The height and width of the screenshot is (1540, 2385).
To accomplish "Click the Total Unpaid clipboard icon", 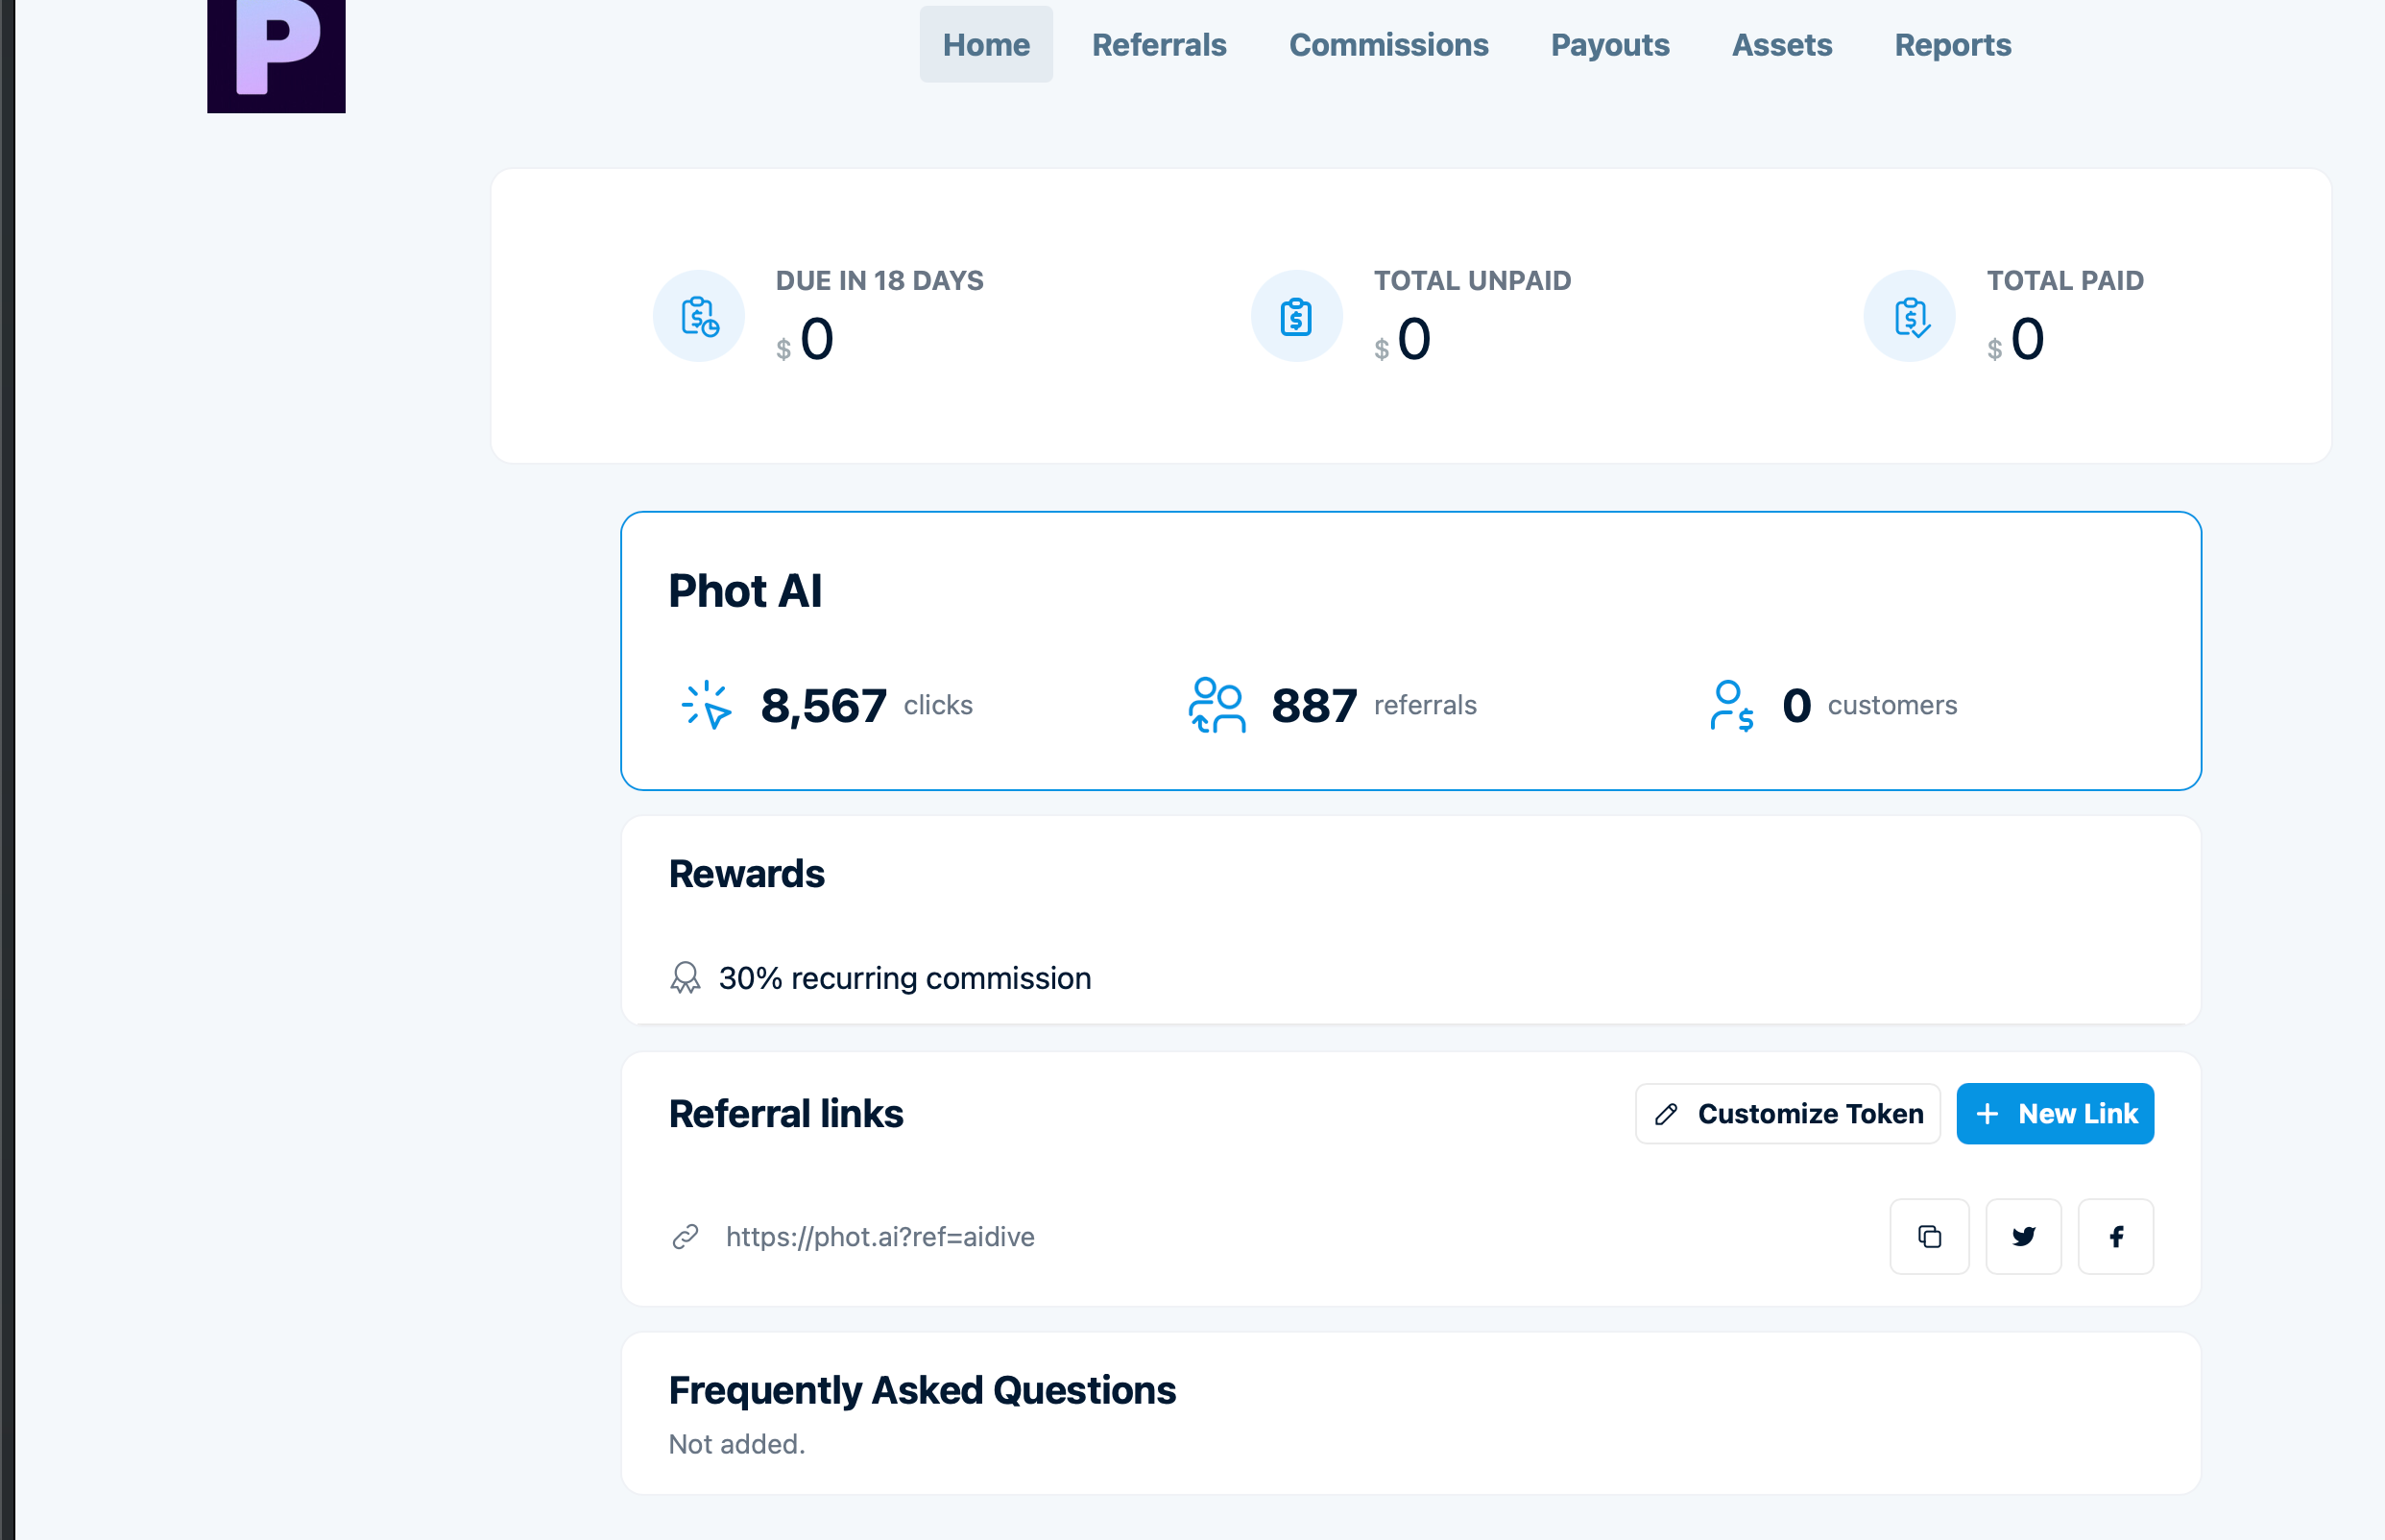I will click(1296, 316).
